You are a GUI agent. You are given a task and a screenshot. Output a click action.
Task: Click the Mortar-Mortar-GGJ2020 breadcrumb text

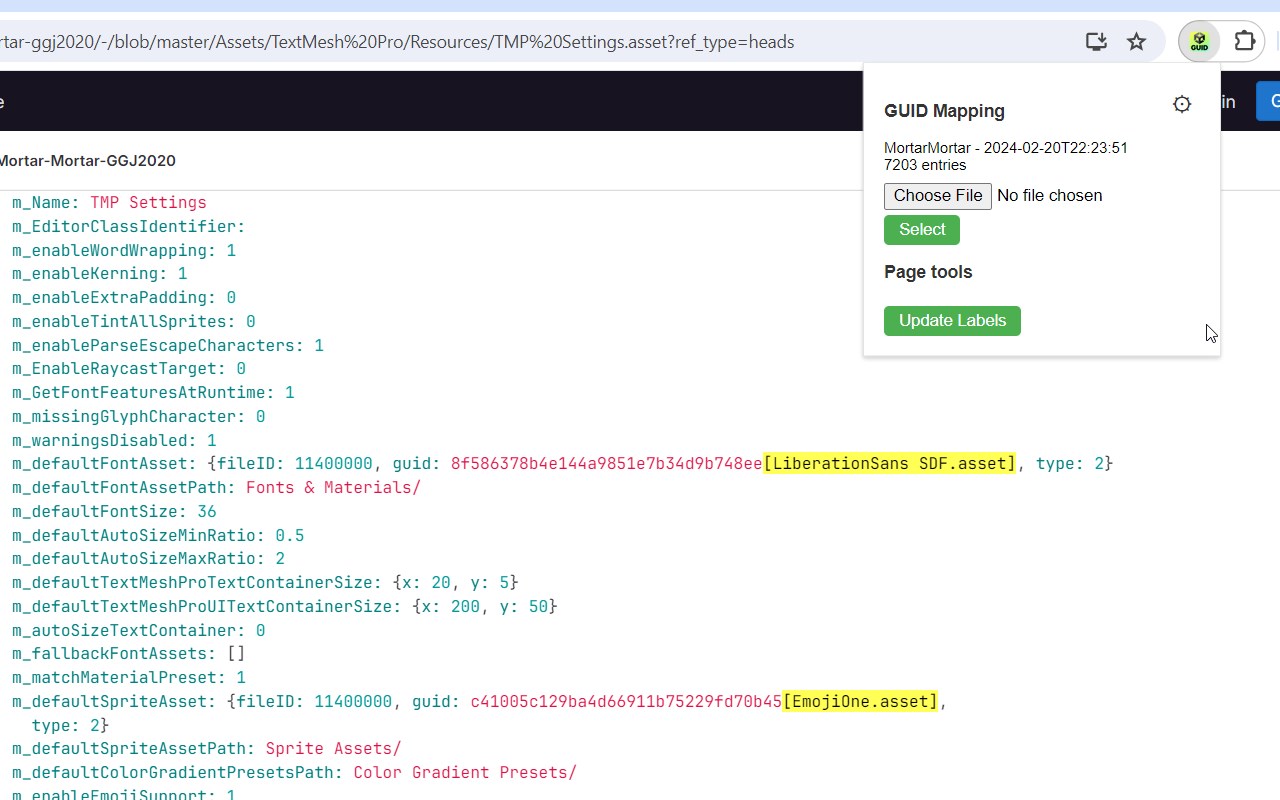pos(88,161)
